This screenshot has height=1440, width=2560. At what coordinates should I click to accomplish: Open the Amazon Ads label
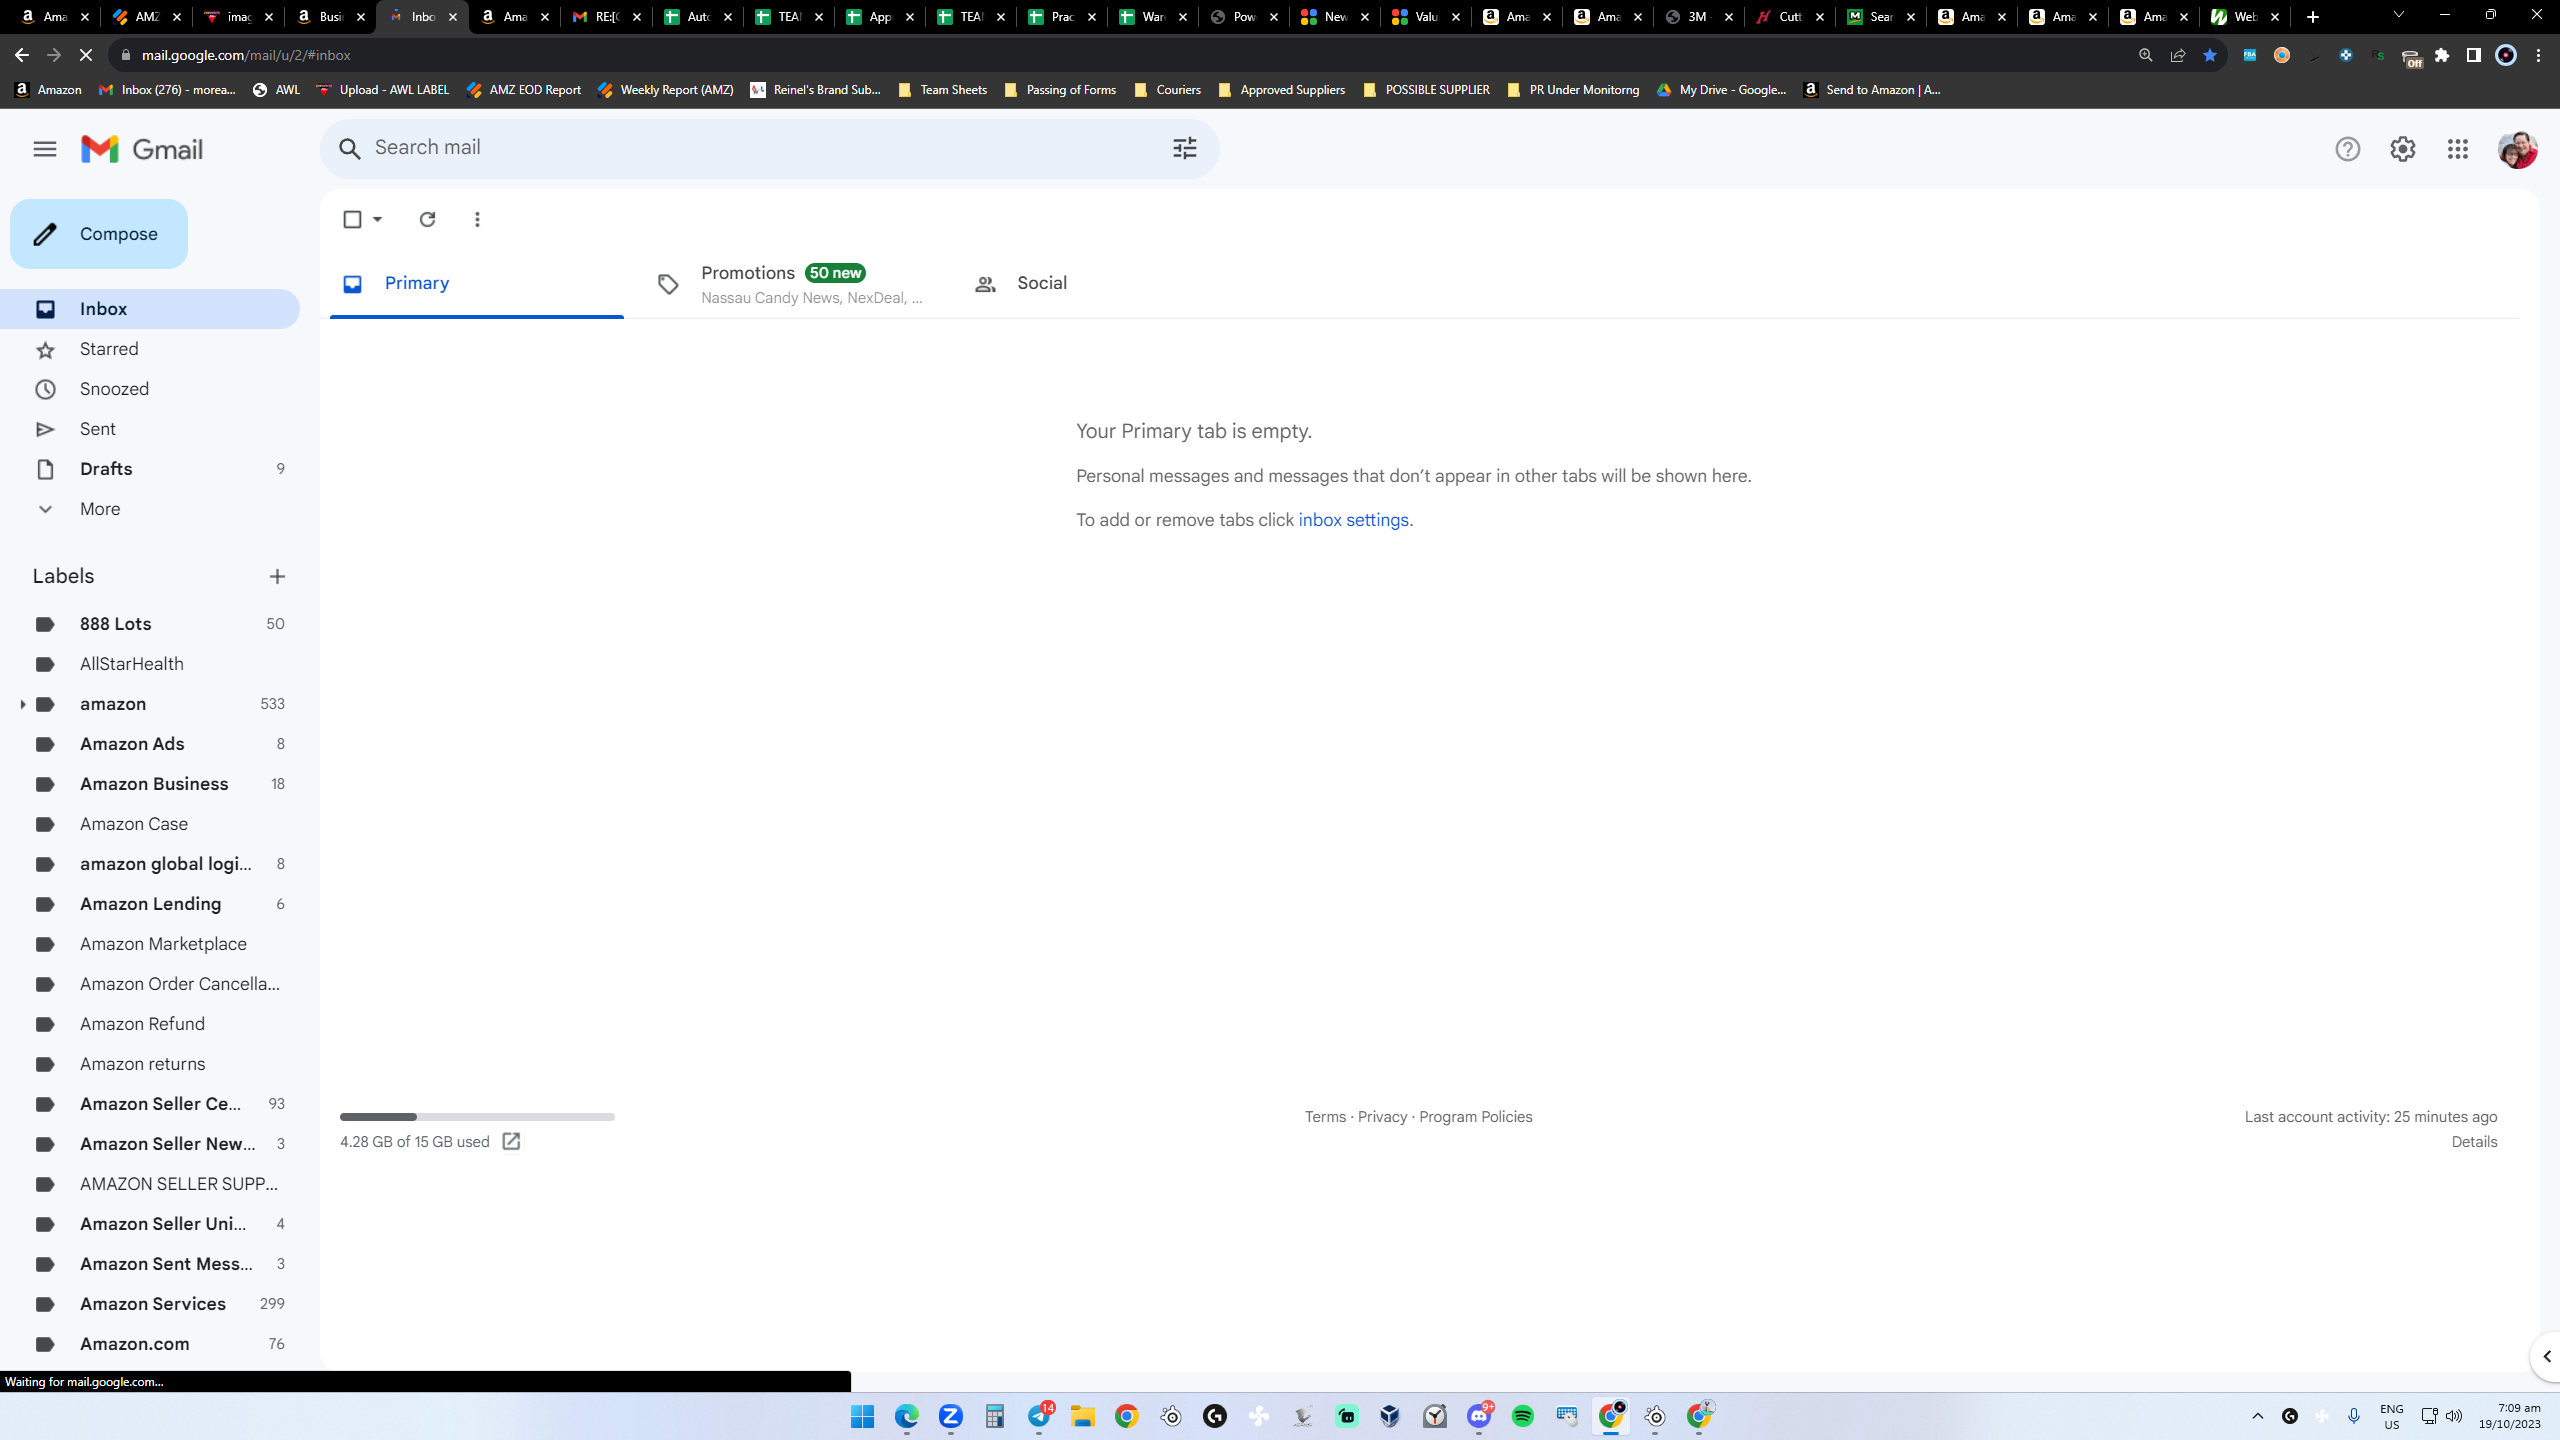click(x=150, y=744)
